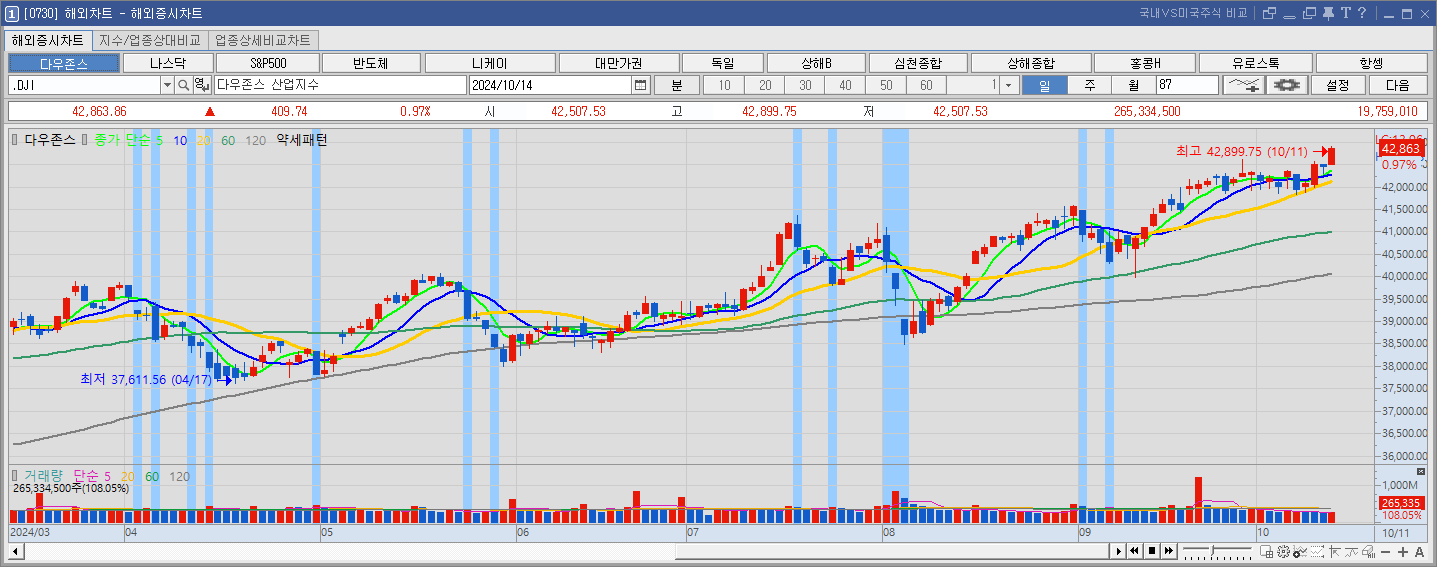Click the bottom toolbar gear settings icon
Screen dimensions: 1437x567
coord(1282,552)
